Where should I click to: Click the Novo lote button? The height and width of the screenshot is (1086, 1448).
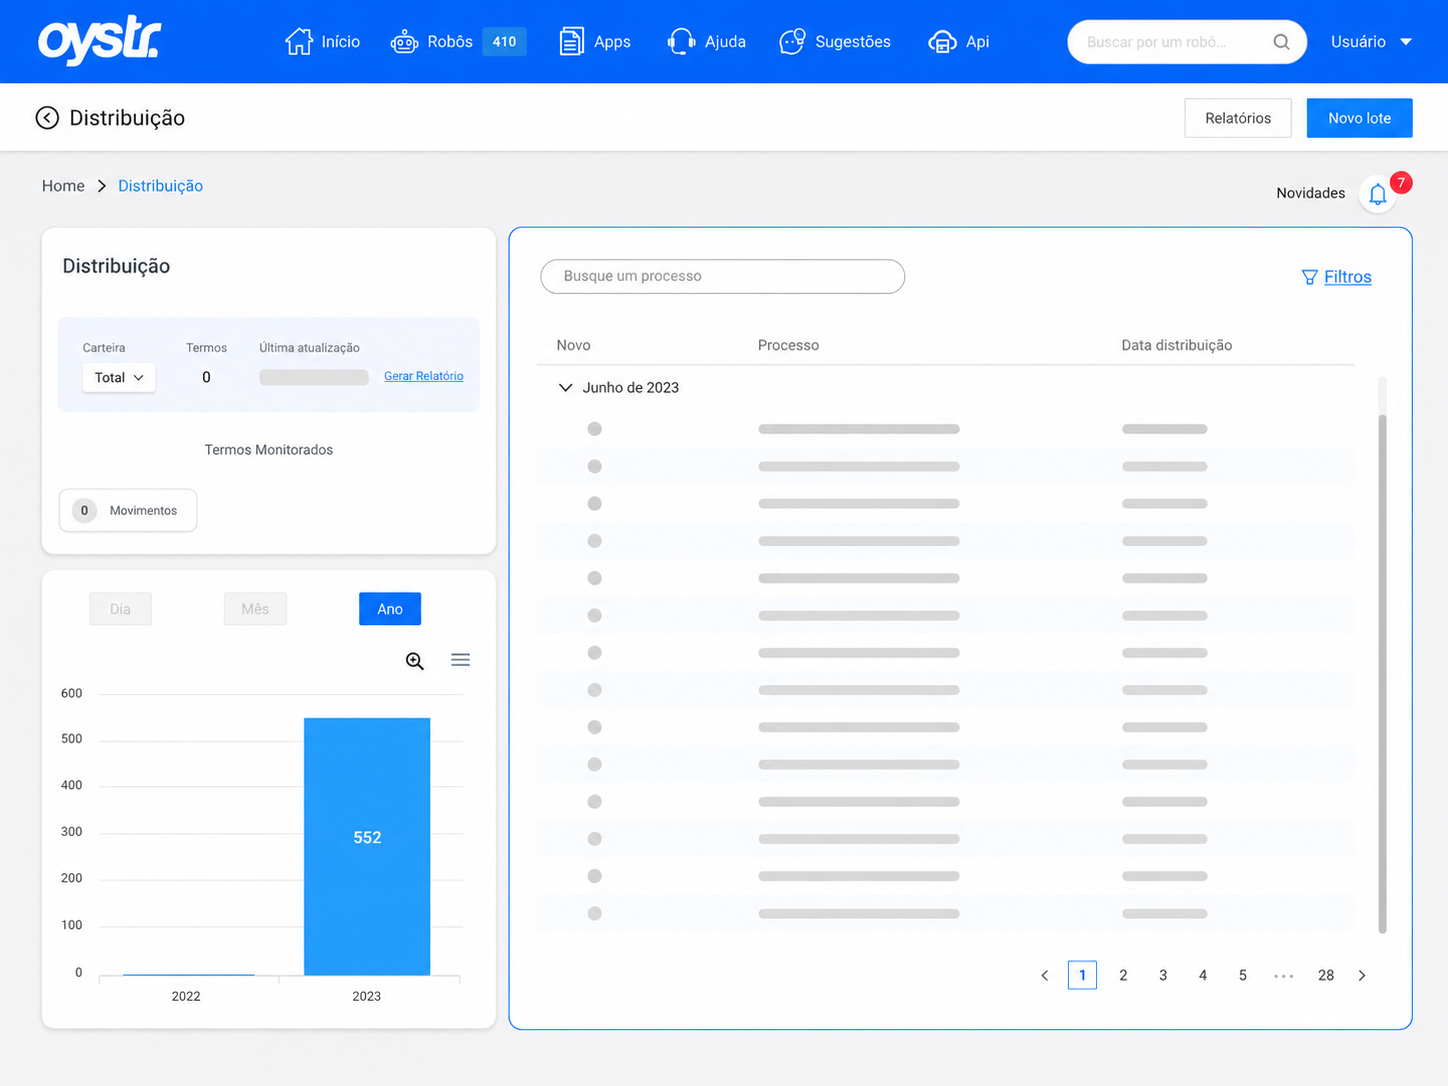coord(1359,118)
